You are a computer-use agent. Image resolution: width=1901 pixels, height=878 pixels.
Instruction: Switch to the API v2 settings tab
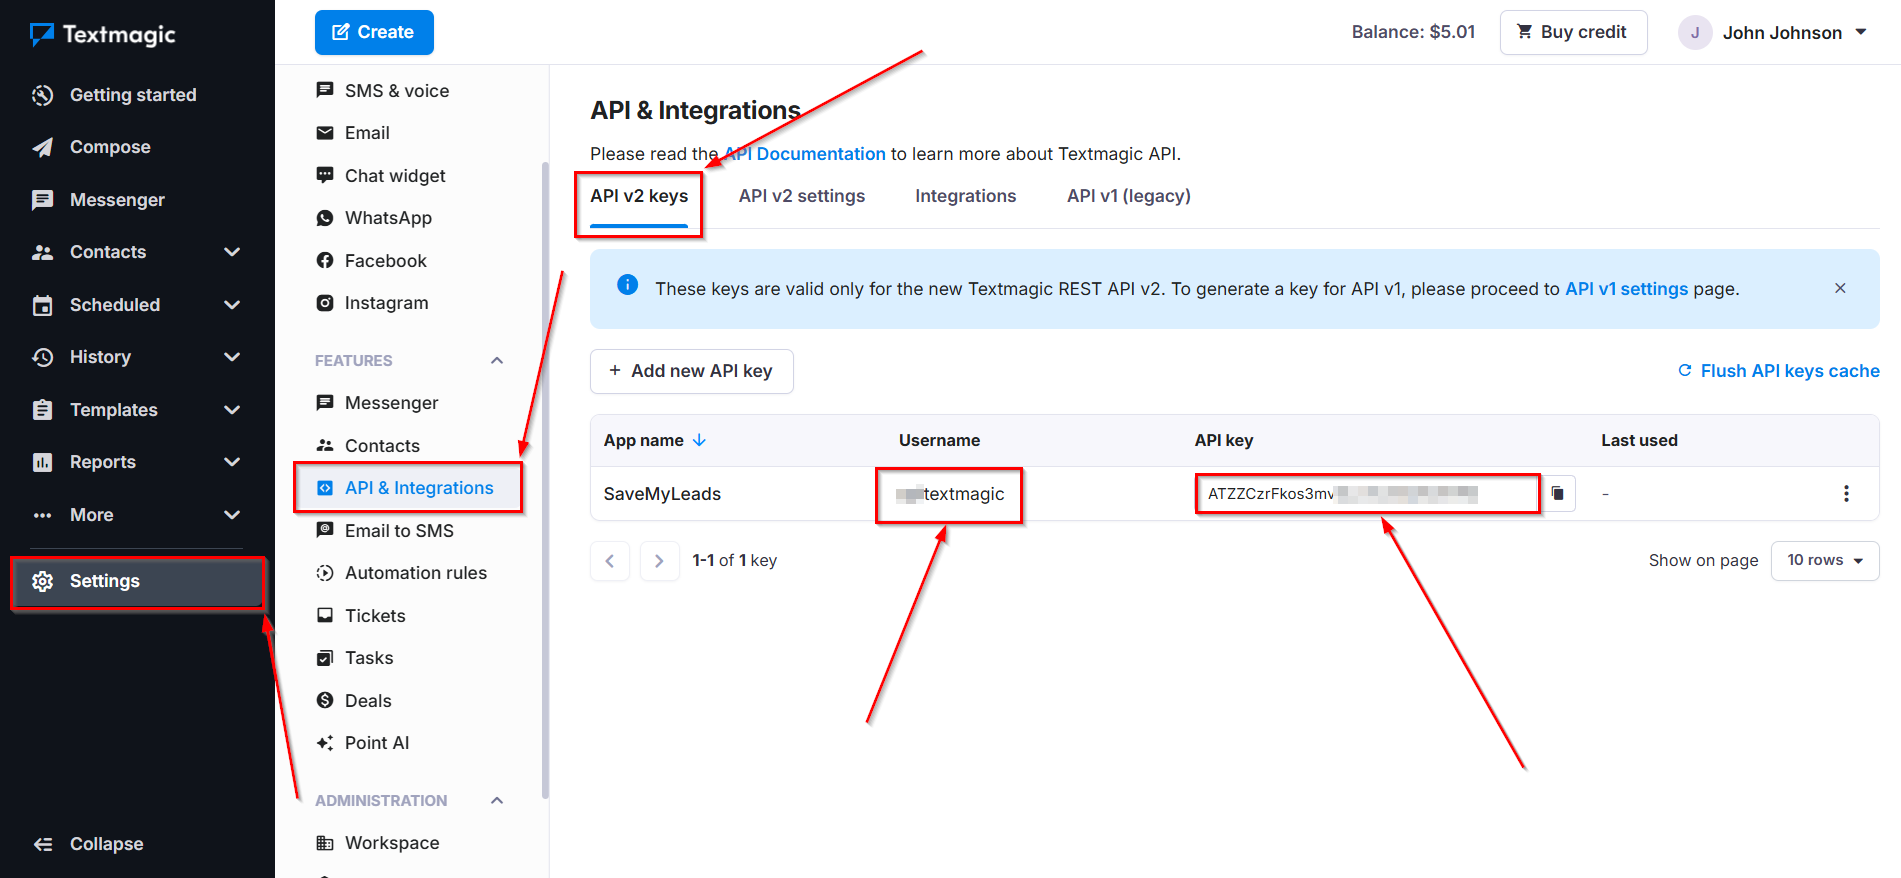(x=801, y=196)
